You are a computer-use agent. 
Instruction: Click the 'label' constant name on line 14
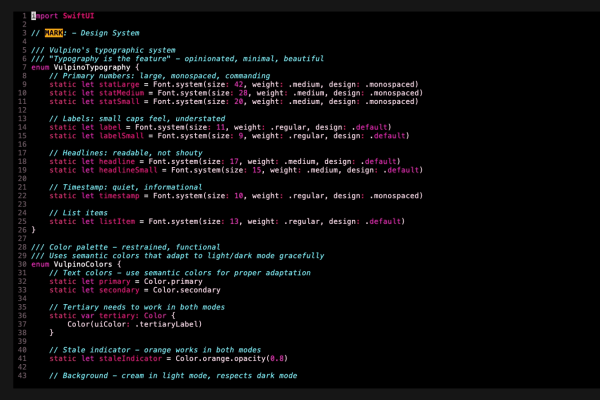[x=110, y=127]
